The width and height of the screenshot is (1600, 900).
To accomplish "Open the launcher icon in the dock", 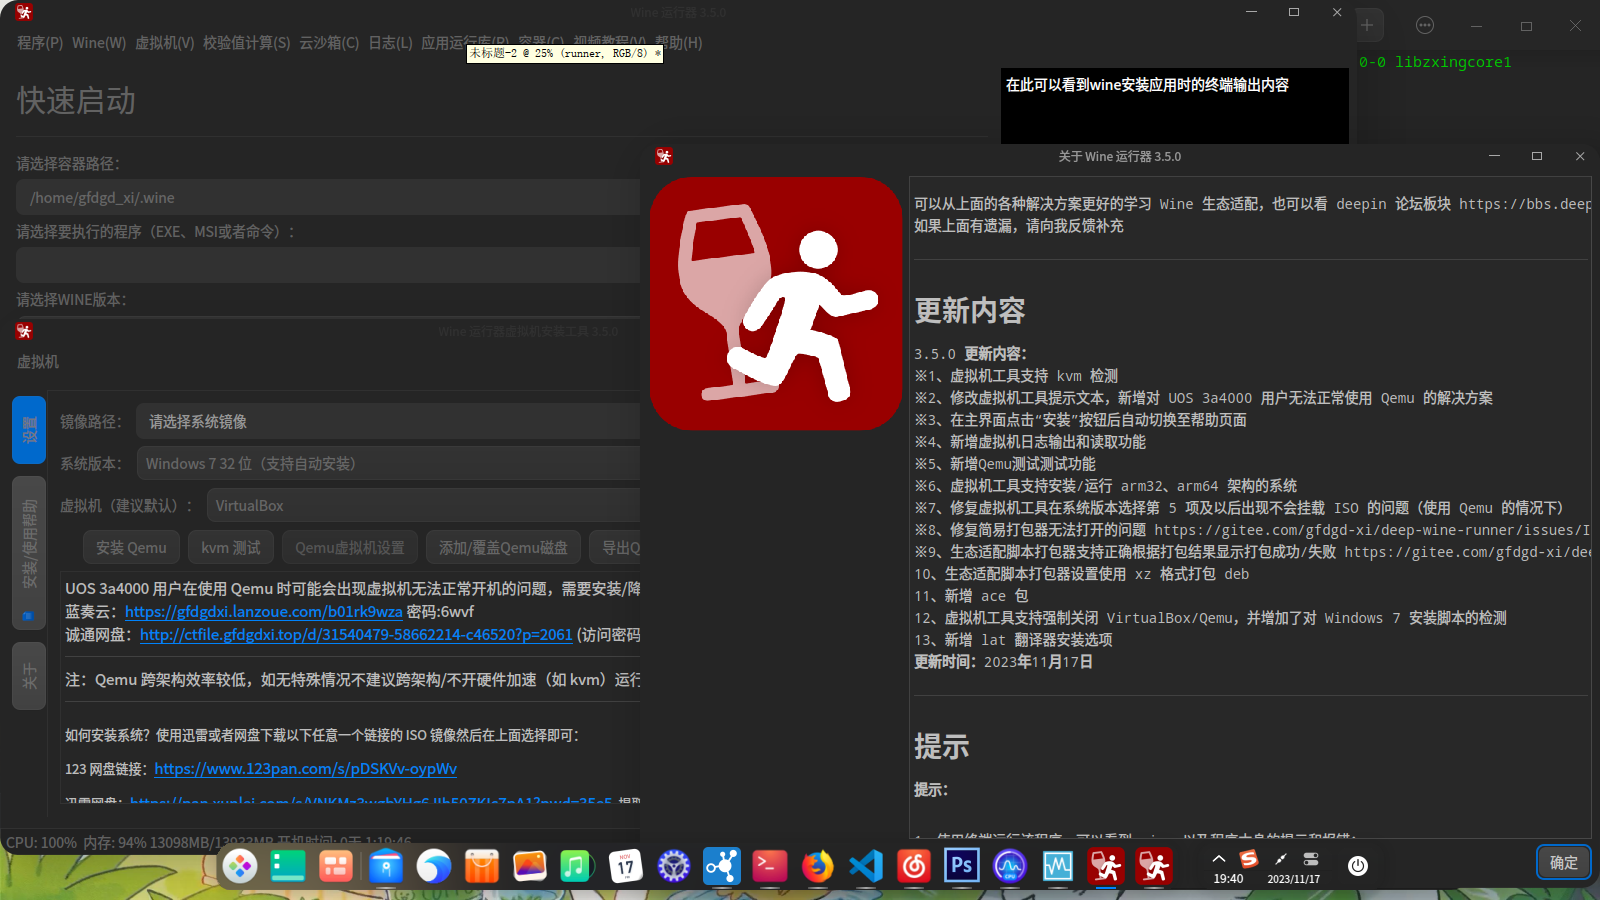I will pyautogui.click(x=240, y=866).
